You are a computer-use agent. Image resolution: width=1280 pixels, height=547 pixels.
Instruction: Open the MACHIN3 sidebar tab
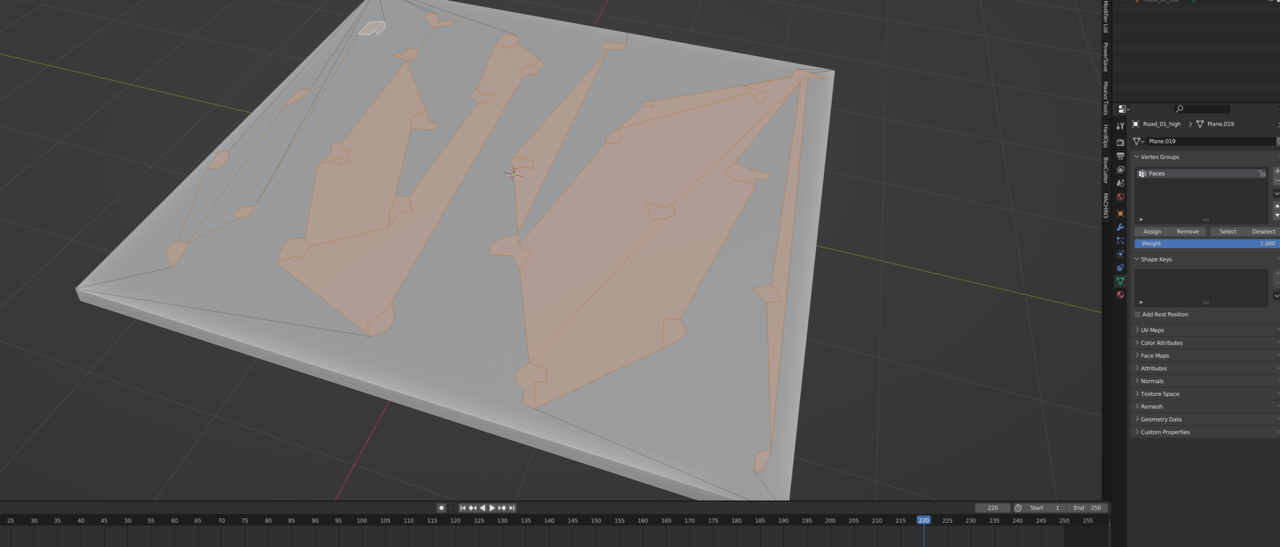(1106, 205)
